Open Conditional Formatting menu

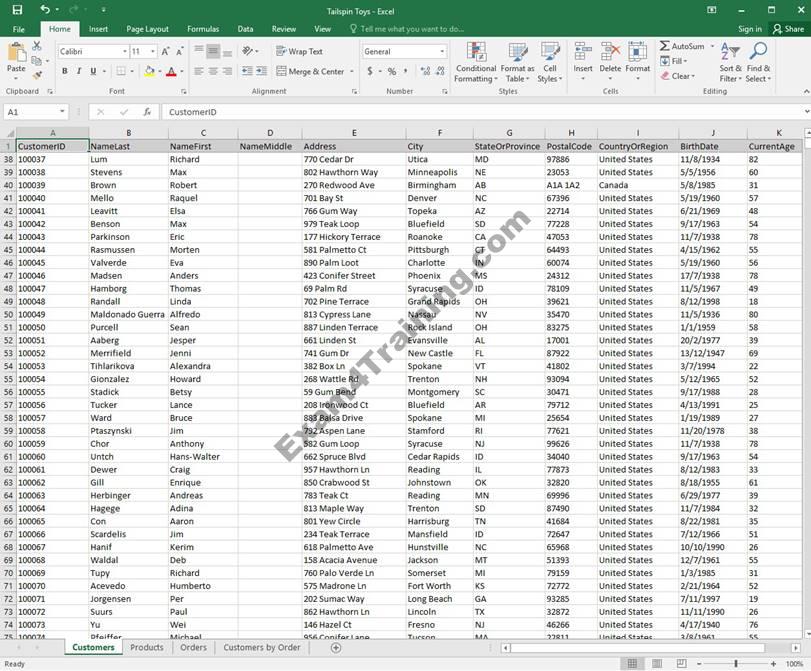tap(475, 61)
